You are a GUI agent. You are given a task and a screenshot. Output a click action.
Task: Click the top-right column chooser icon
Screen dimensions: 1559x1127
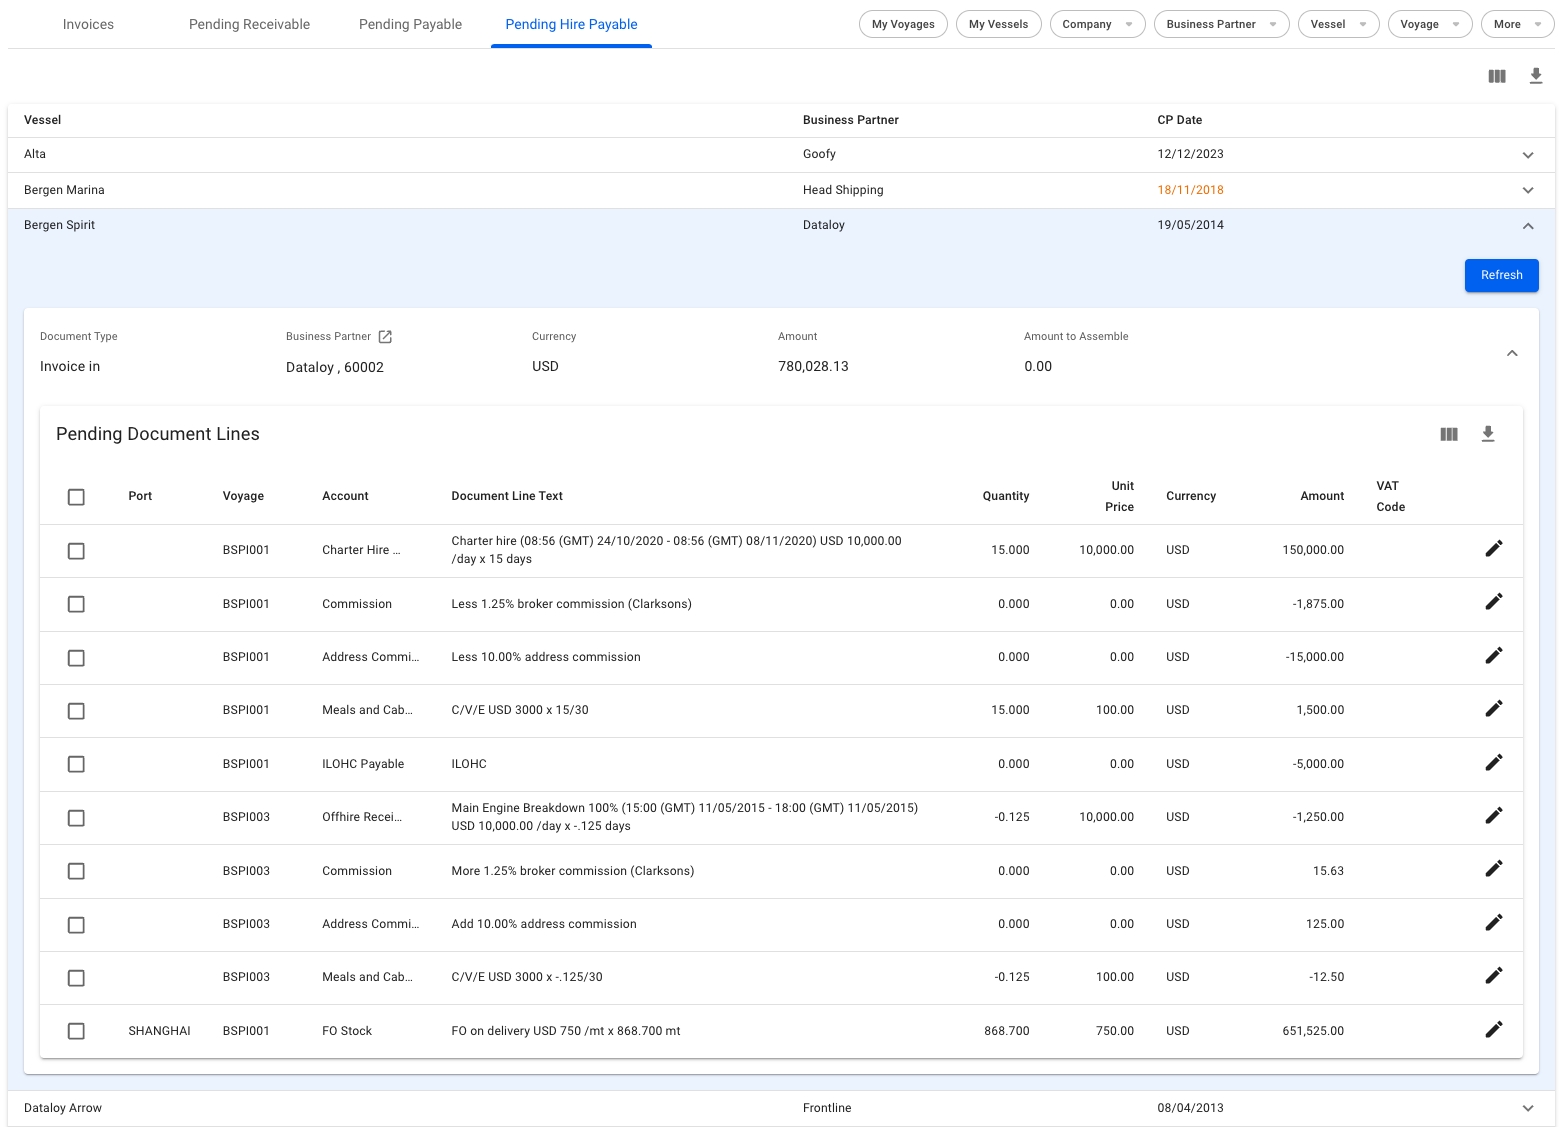click(x=1496, y=76)
